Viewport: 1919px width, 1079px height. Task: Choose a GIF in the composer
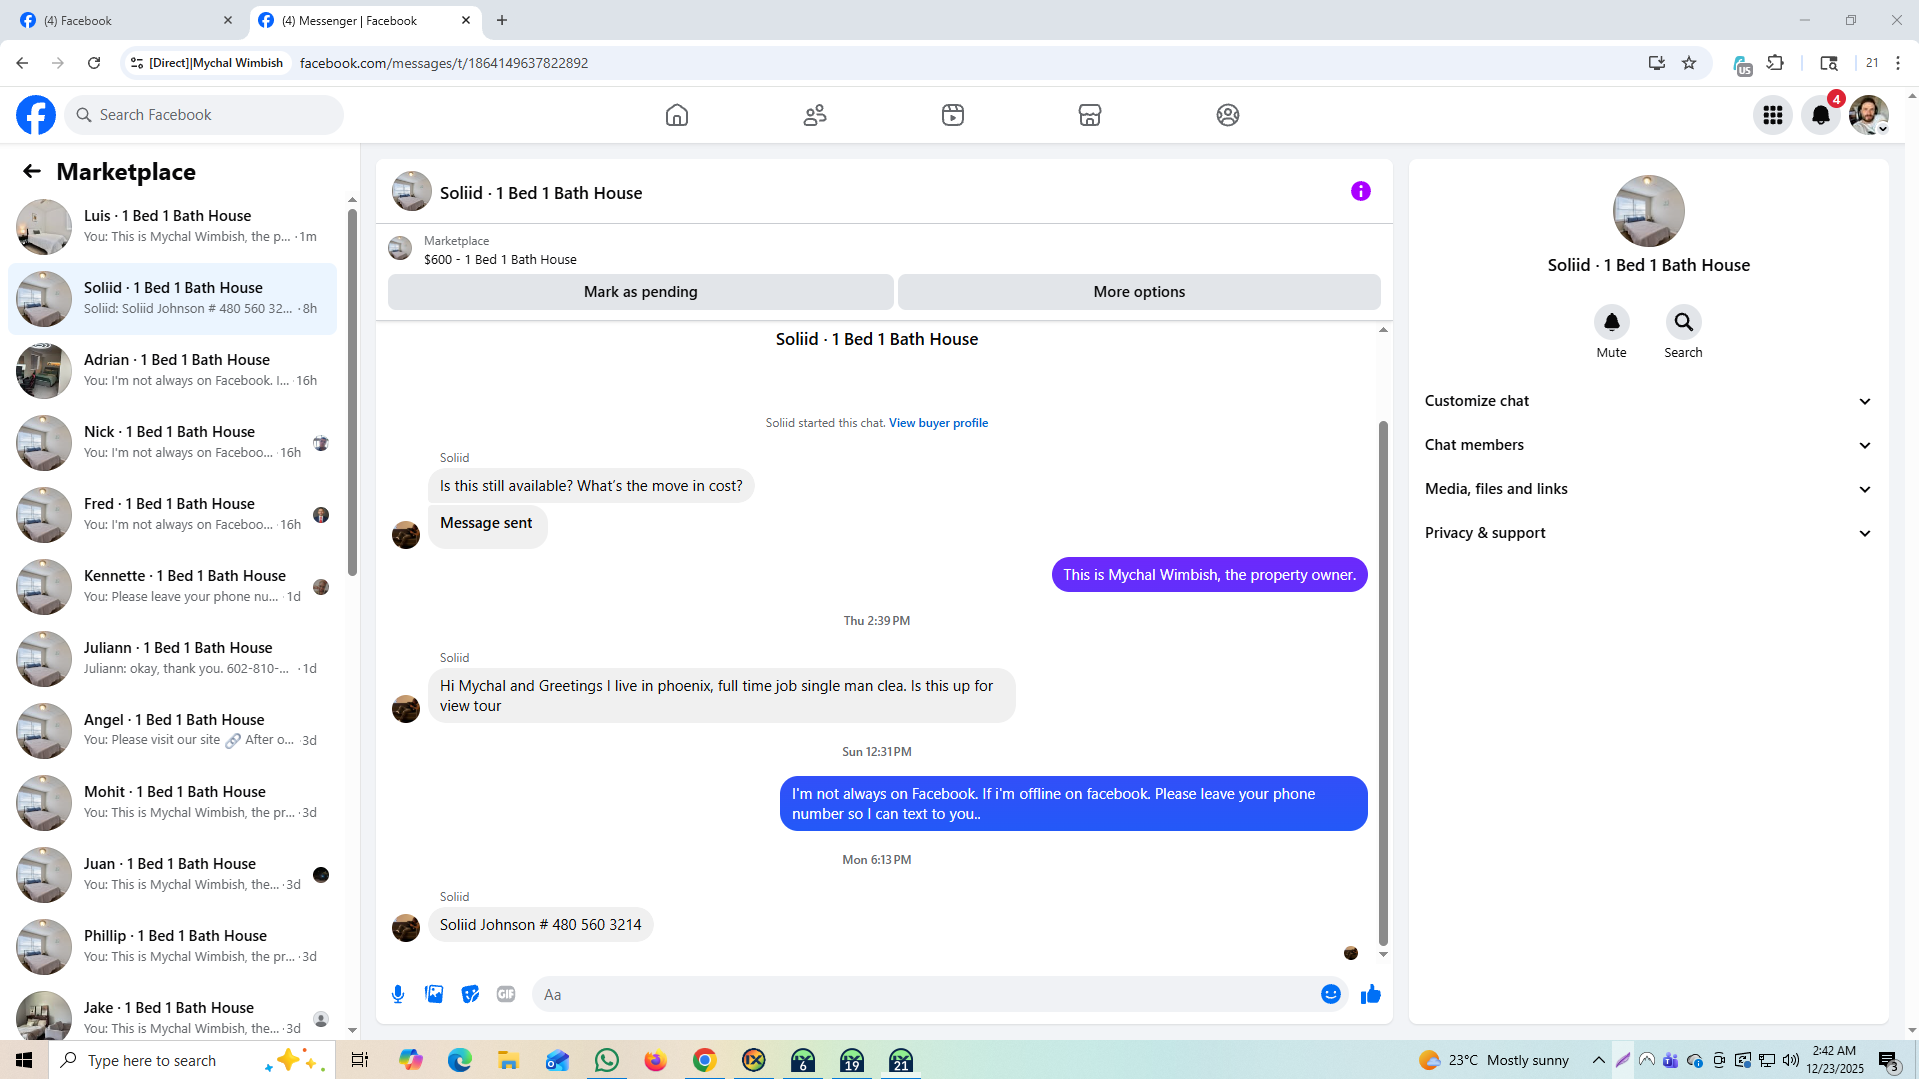506,994
